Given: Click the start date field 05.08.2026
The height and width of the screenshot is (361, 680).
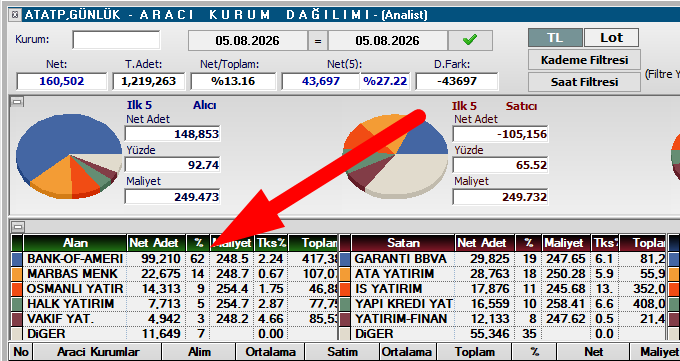Looking at the screenshot, I should tap(248, 41).
